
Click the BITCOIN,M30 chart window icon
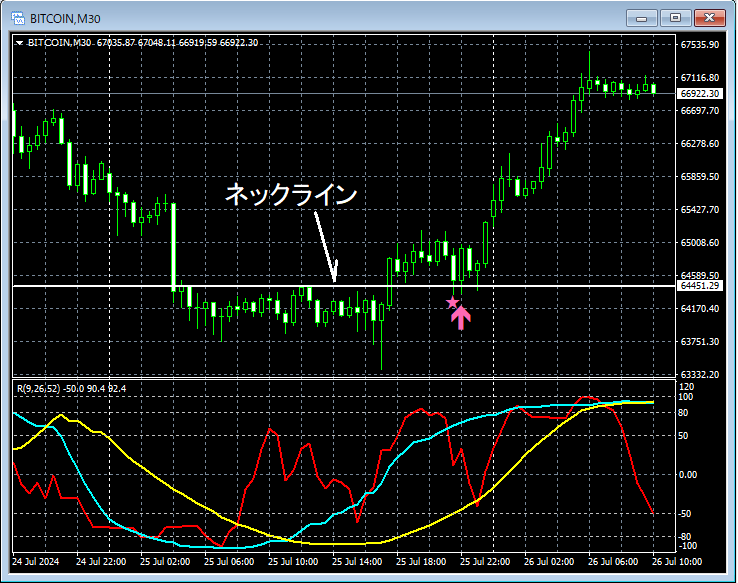pos(18,18)
